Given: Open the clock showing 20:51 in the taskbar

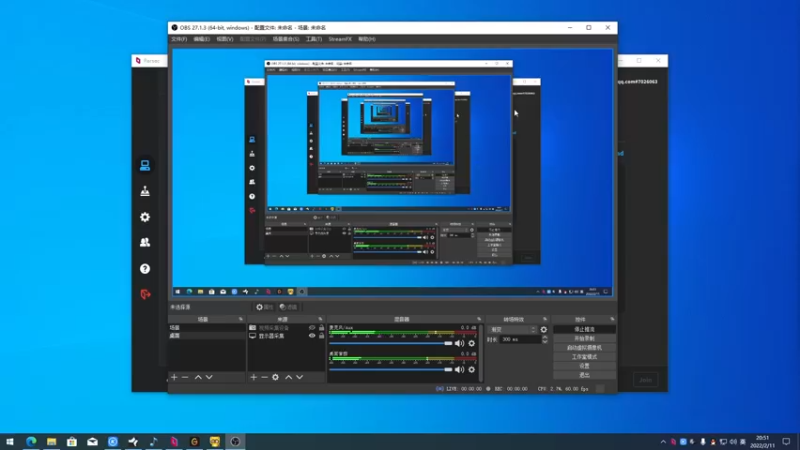Looking at the screenshot, I should [763, 442].
